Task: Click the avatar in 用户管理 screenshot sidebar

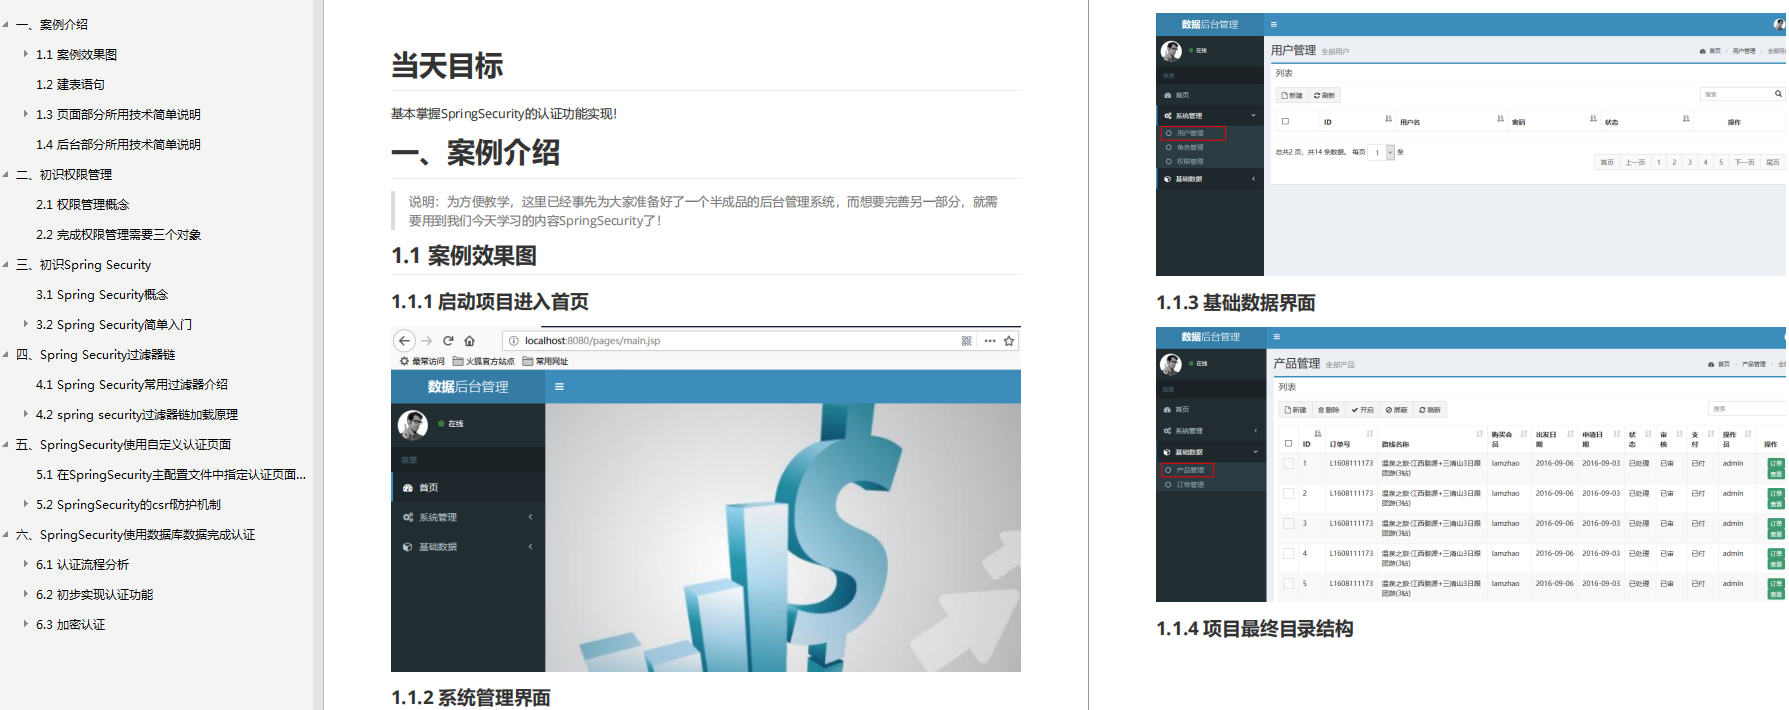Action: pyautogui.click(x=1171, y=51)
